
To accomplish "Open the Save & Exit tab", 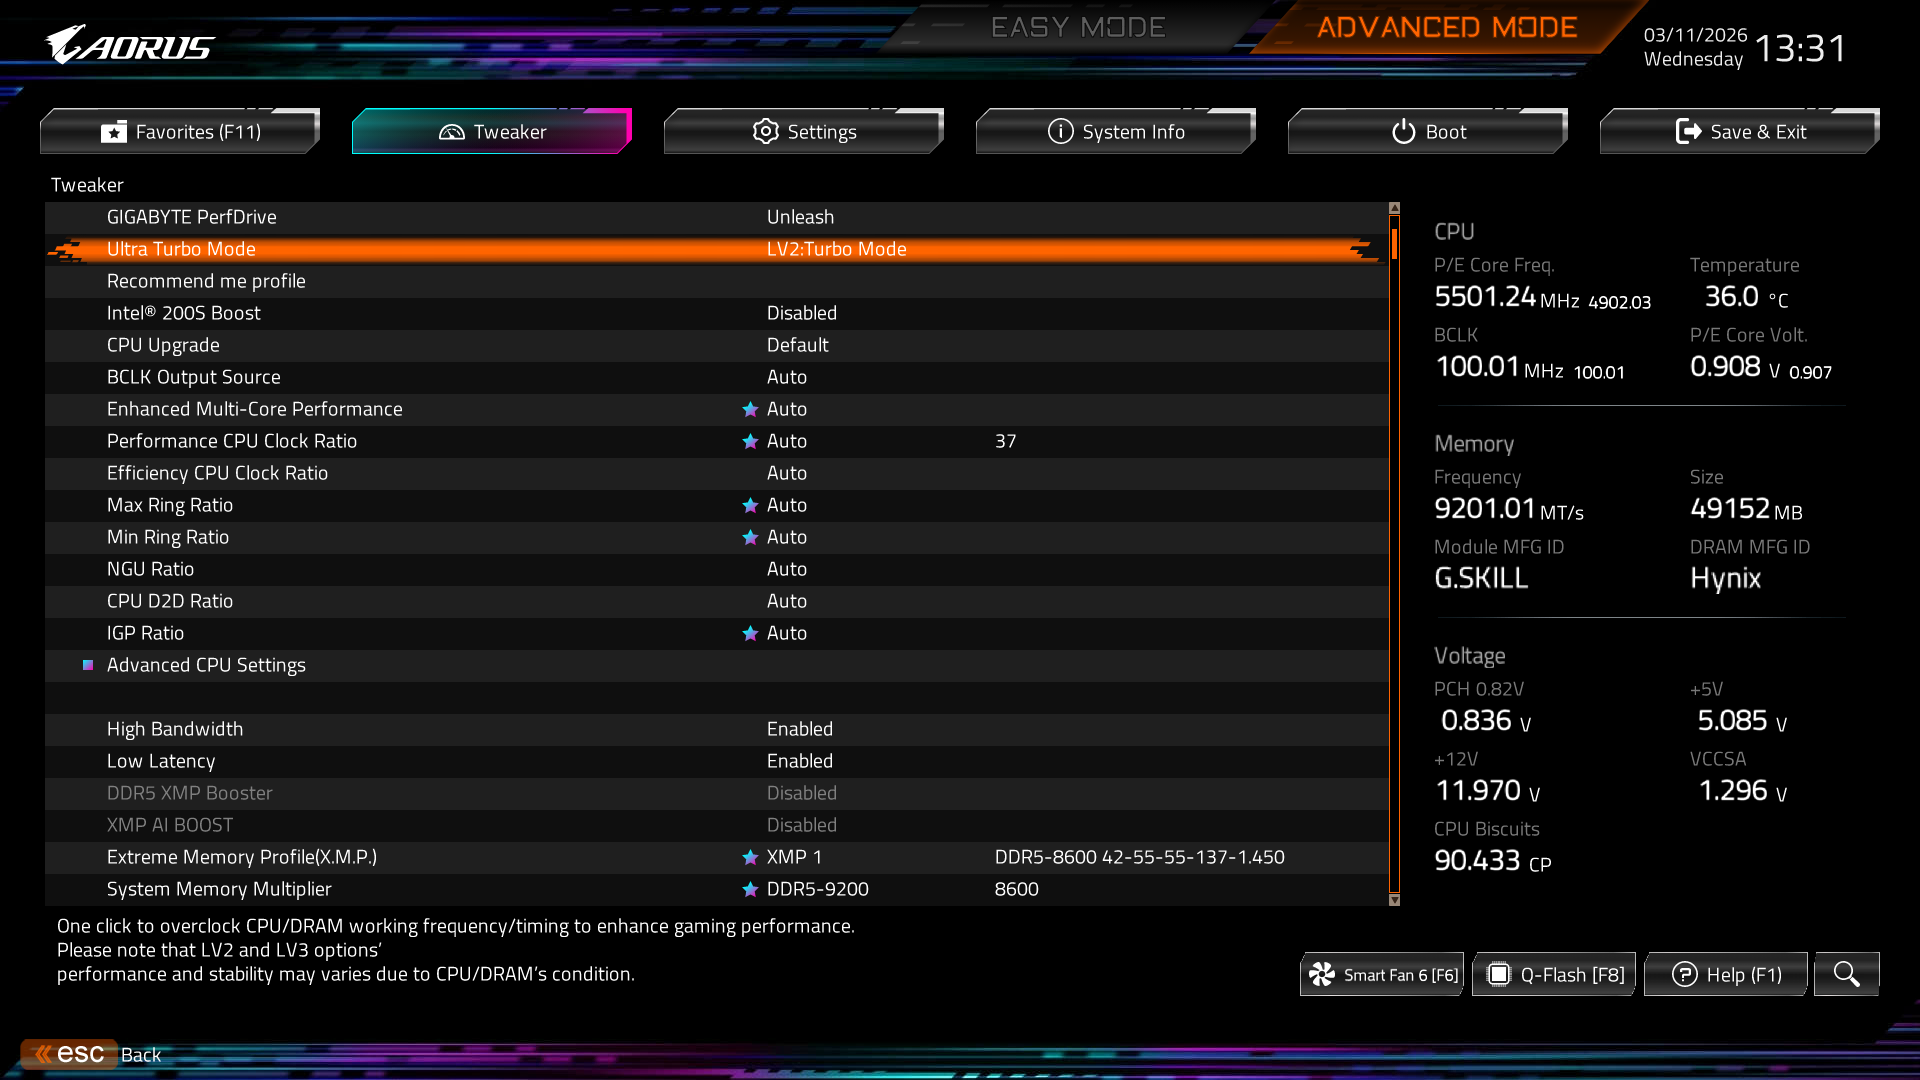I will coord(1739,132).
